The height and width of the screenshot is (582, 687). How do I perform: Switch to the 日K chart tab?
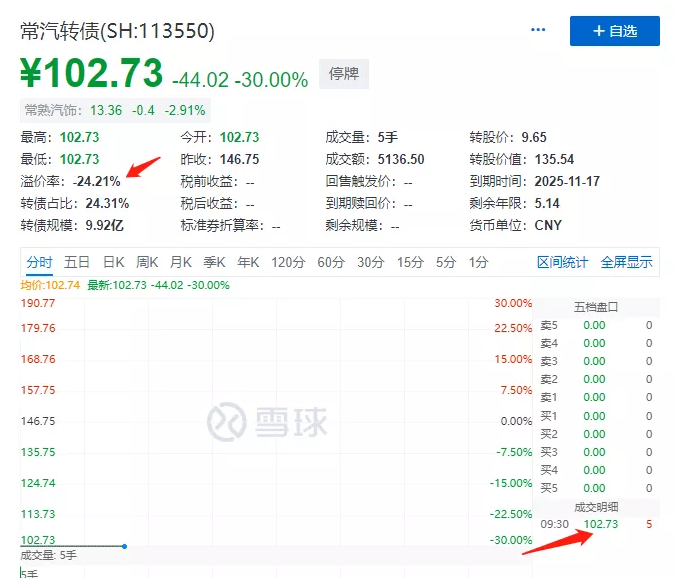(113, 262)
